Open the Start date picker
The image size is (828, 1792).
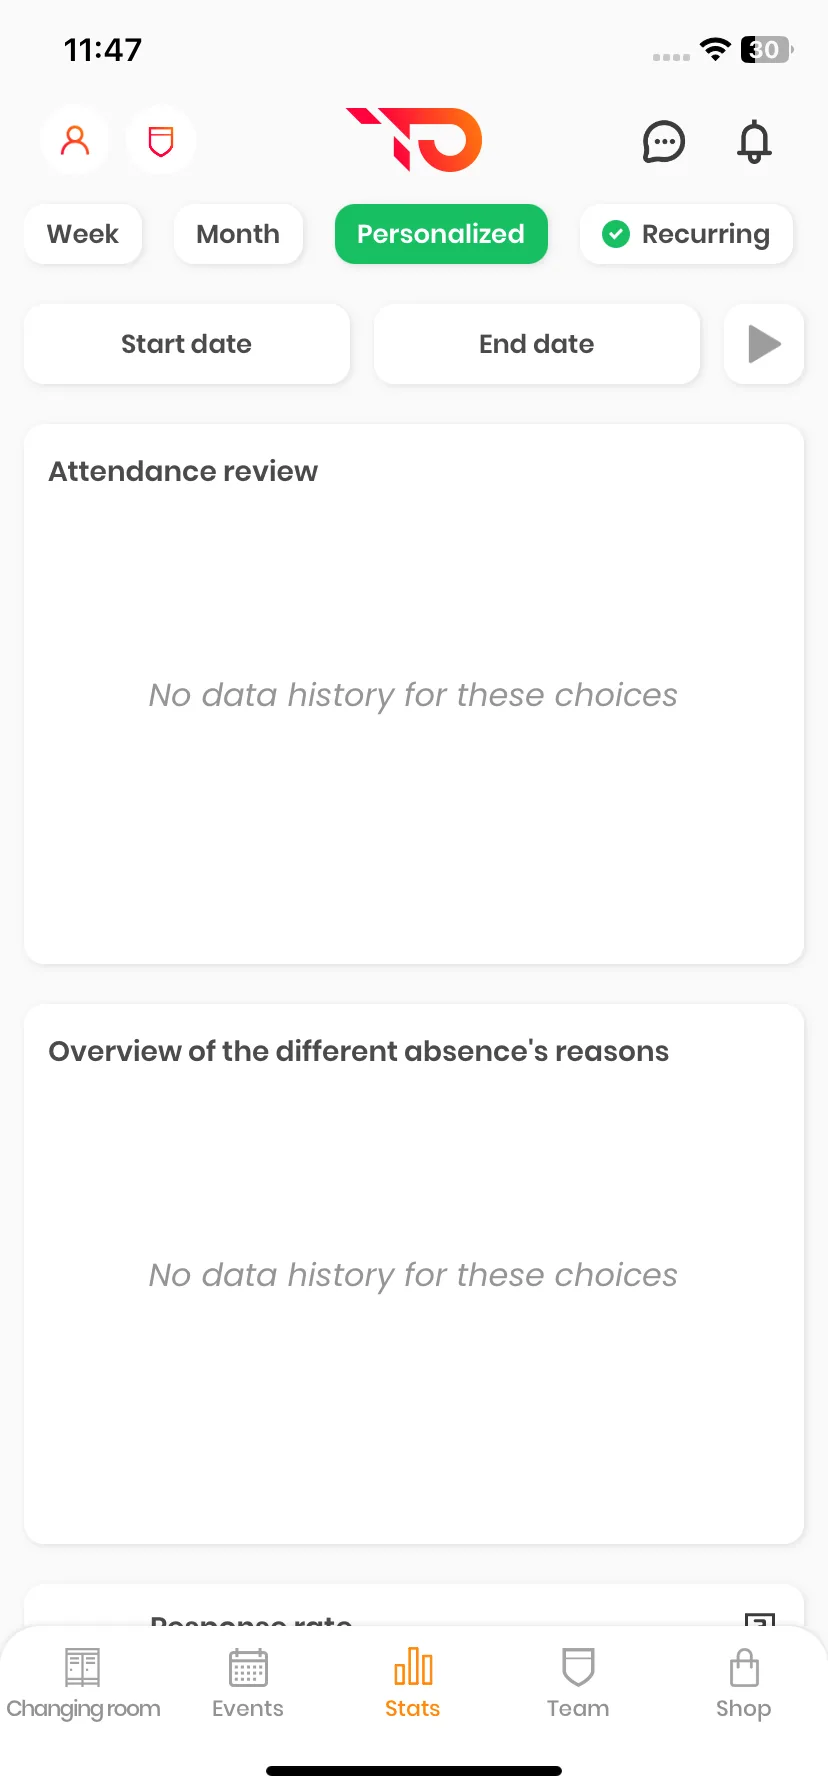(187, 344)
